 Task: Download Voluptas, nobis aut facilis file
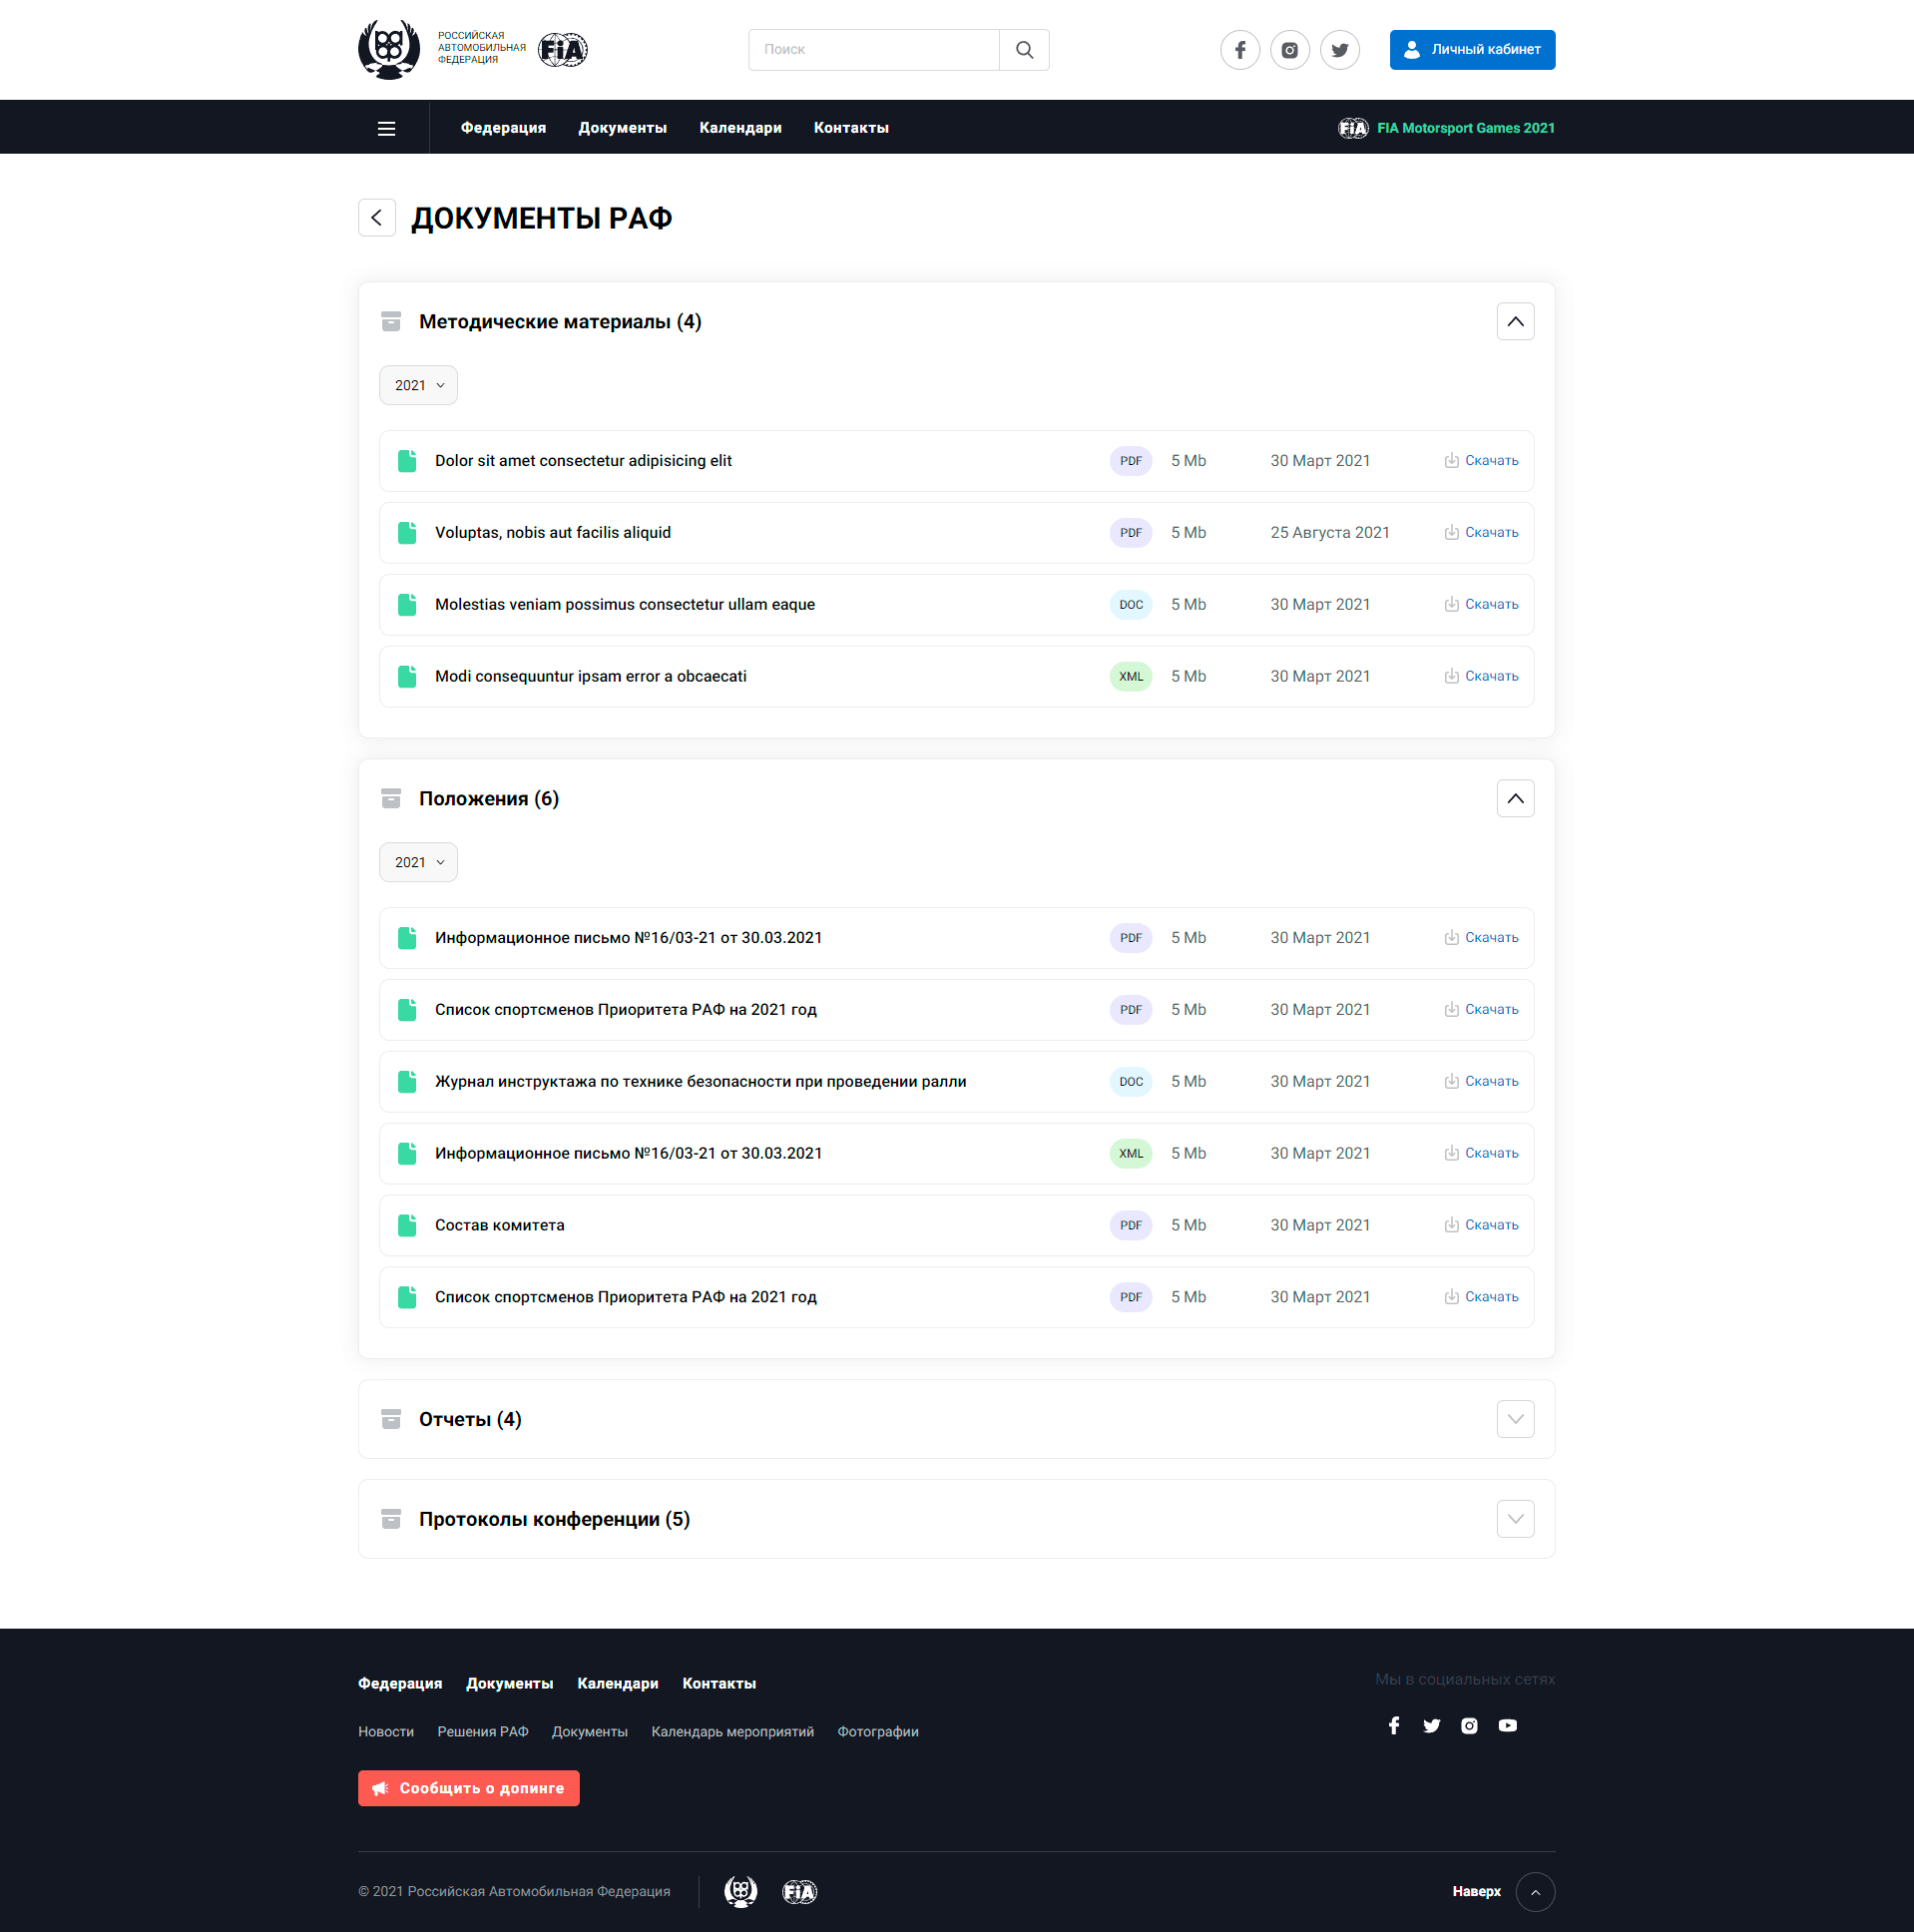(x=1481, y=533)
